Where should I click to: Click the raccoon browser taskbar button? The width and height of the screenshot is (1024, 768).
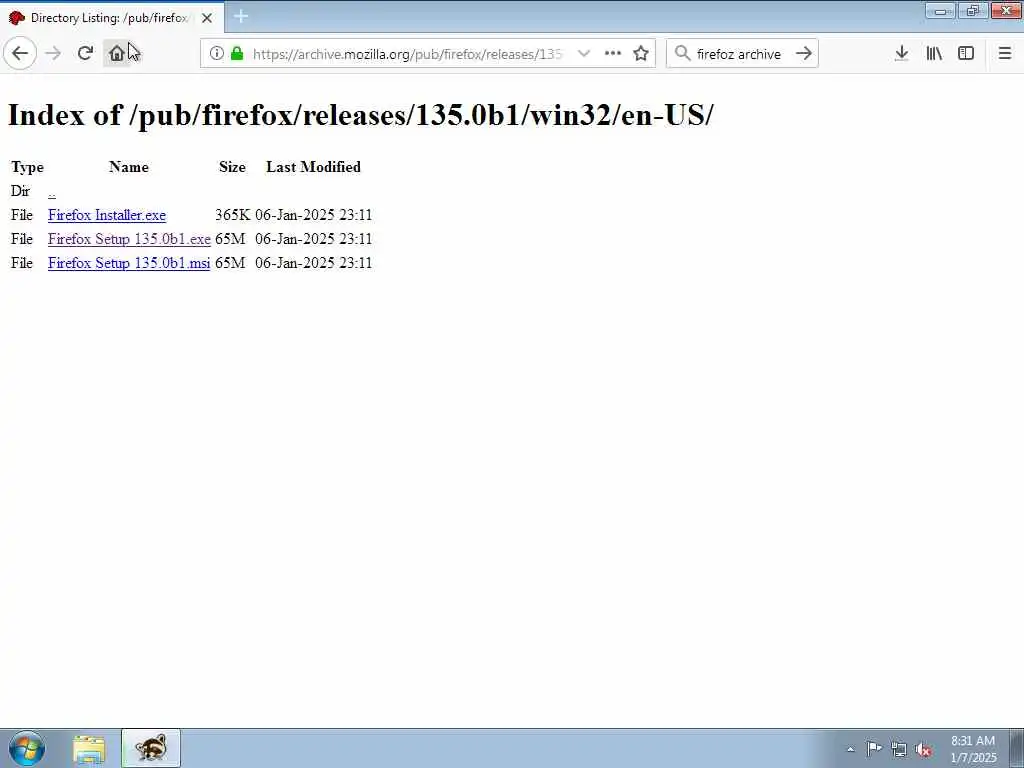coord(151,748)
